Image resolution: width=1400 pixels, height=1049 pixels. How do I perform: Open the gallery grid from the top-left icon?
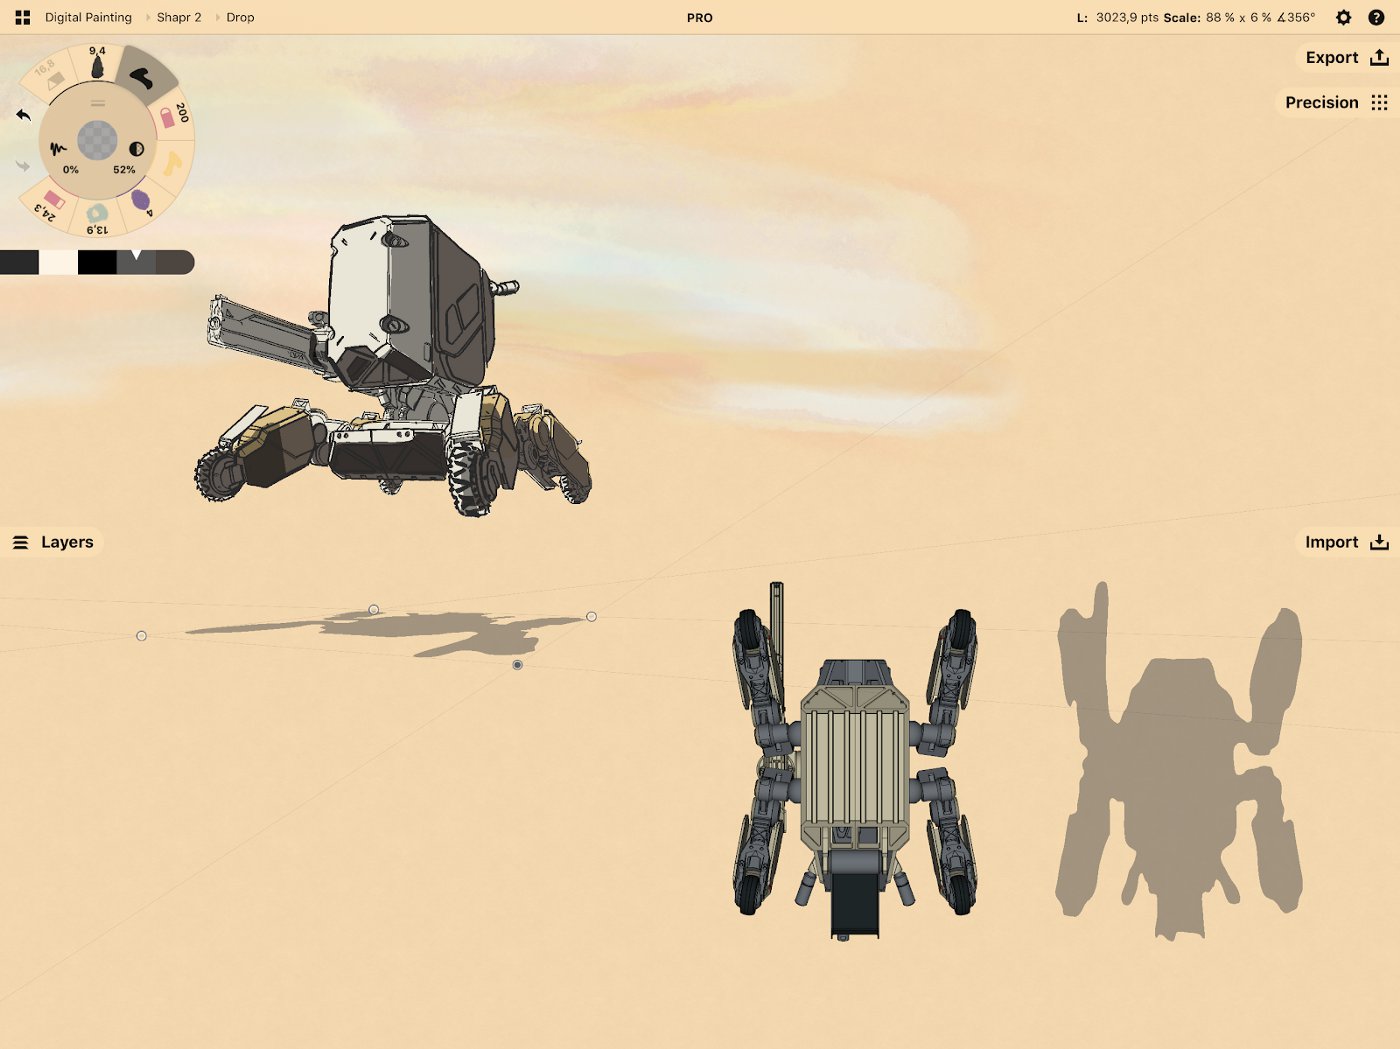tap(23, 18)
